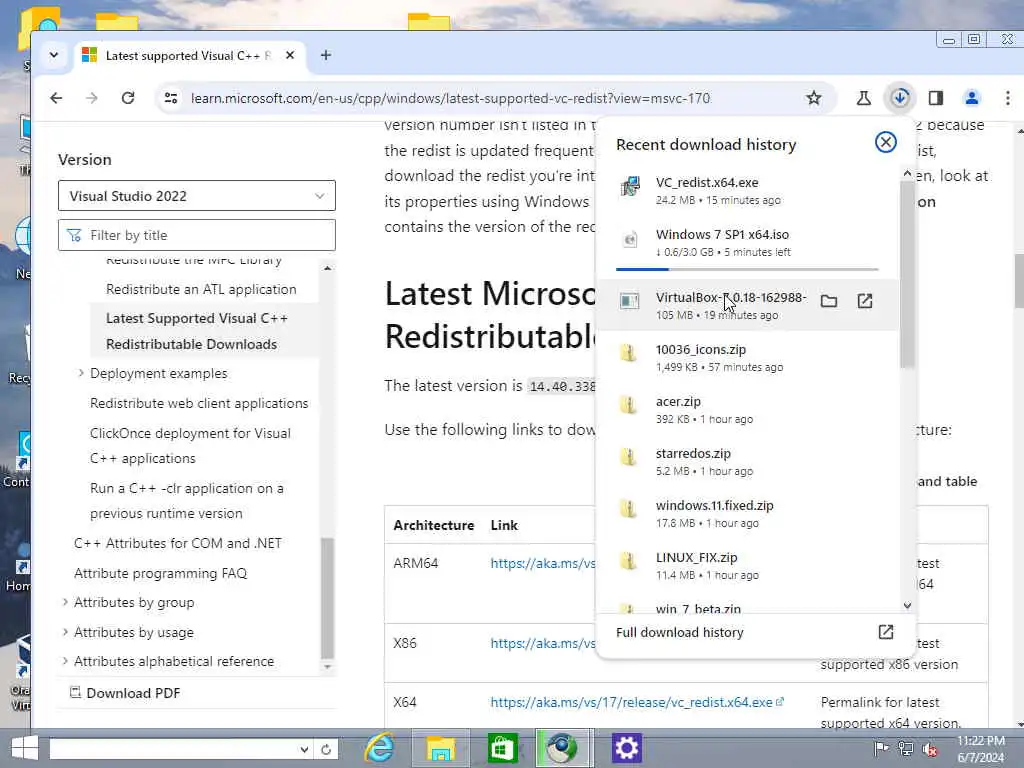Open Latest Supported Visual C++ Redistributable Downloads

[x=197, y=331]
